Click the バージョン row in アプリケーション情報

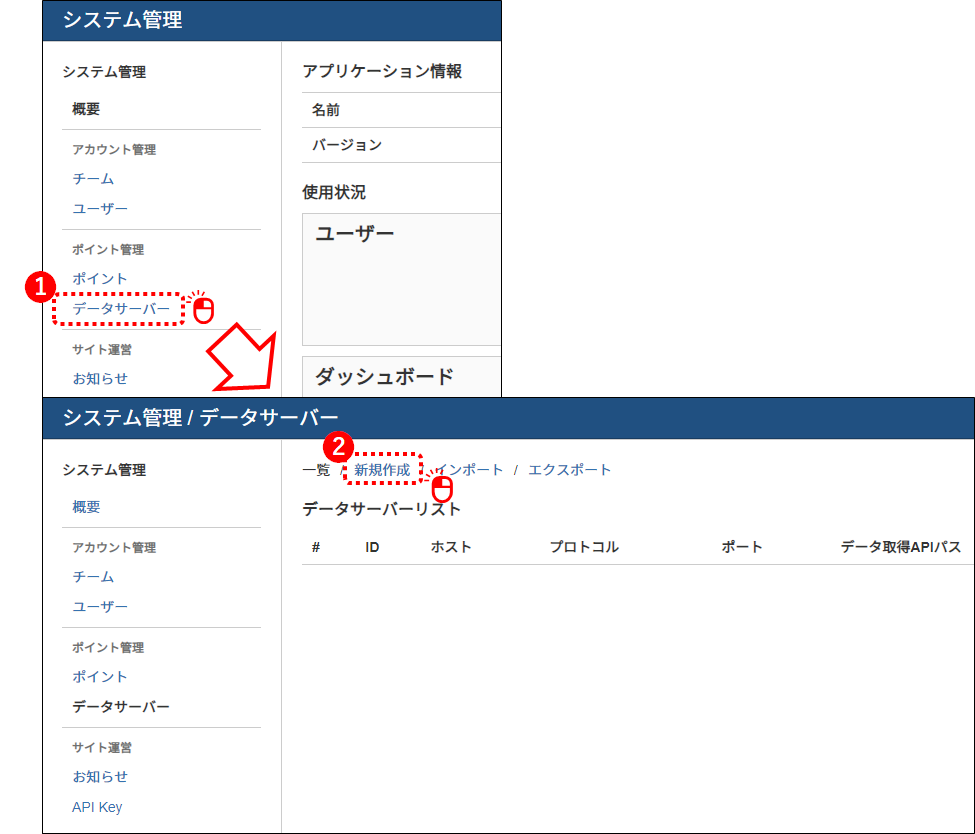pos(401,145)
